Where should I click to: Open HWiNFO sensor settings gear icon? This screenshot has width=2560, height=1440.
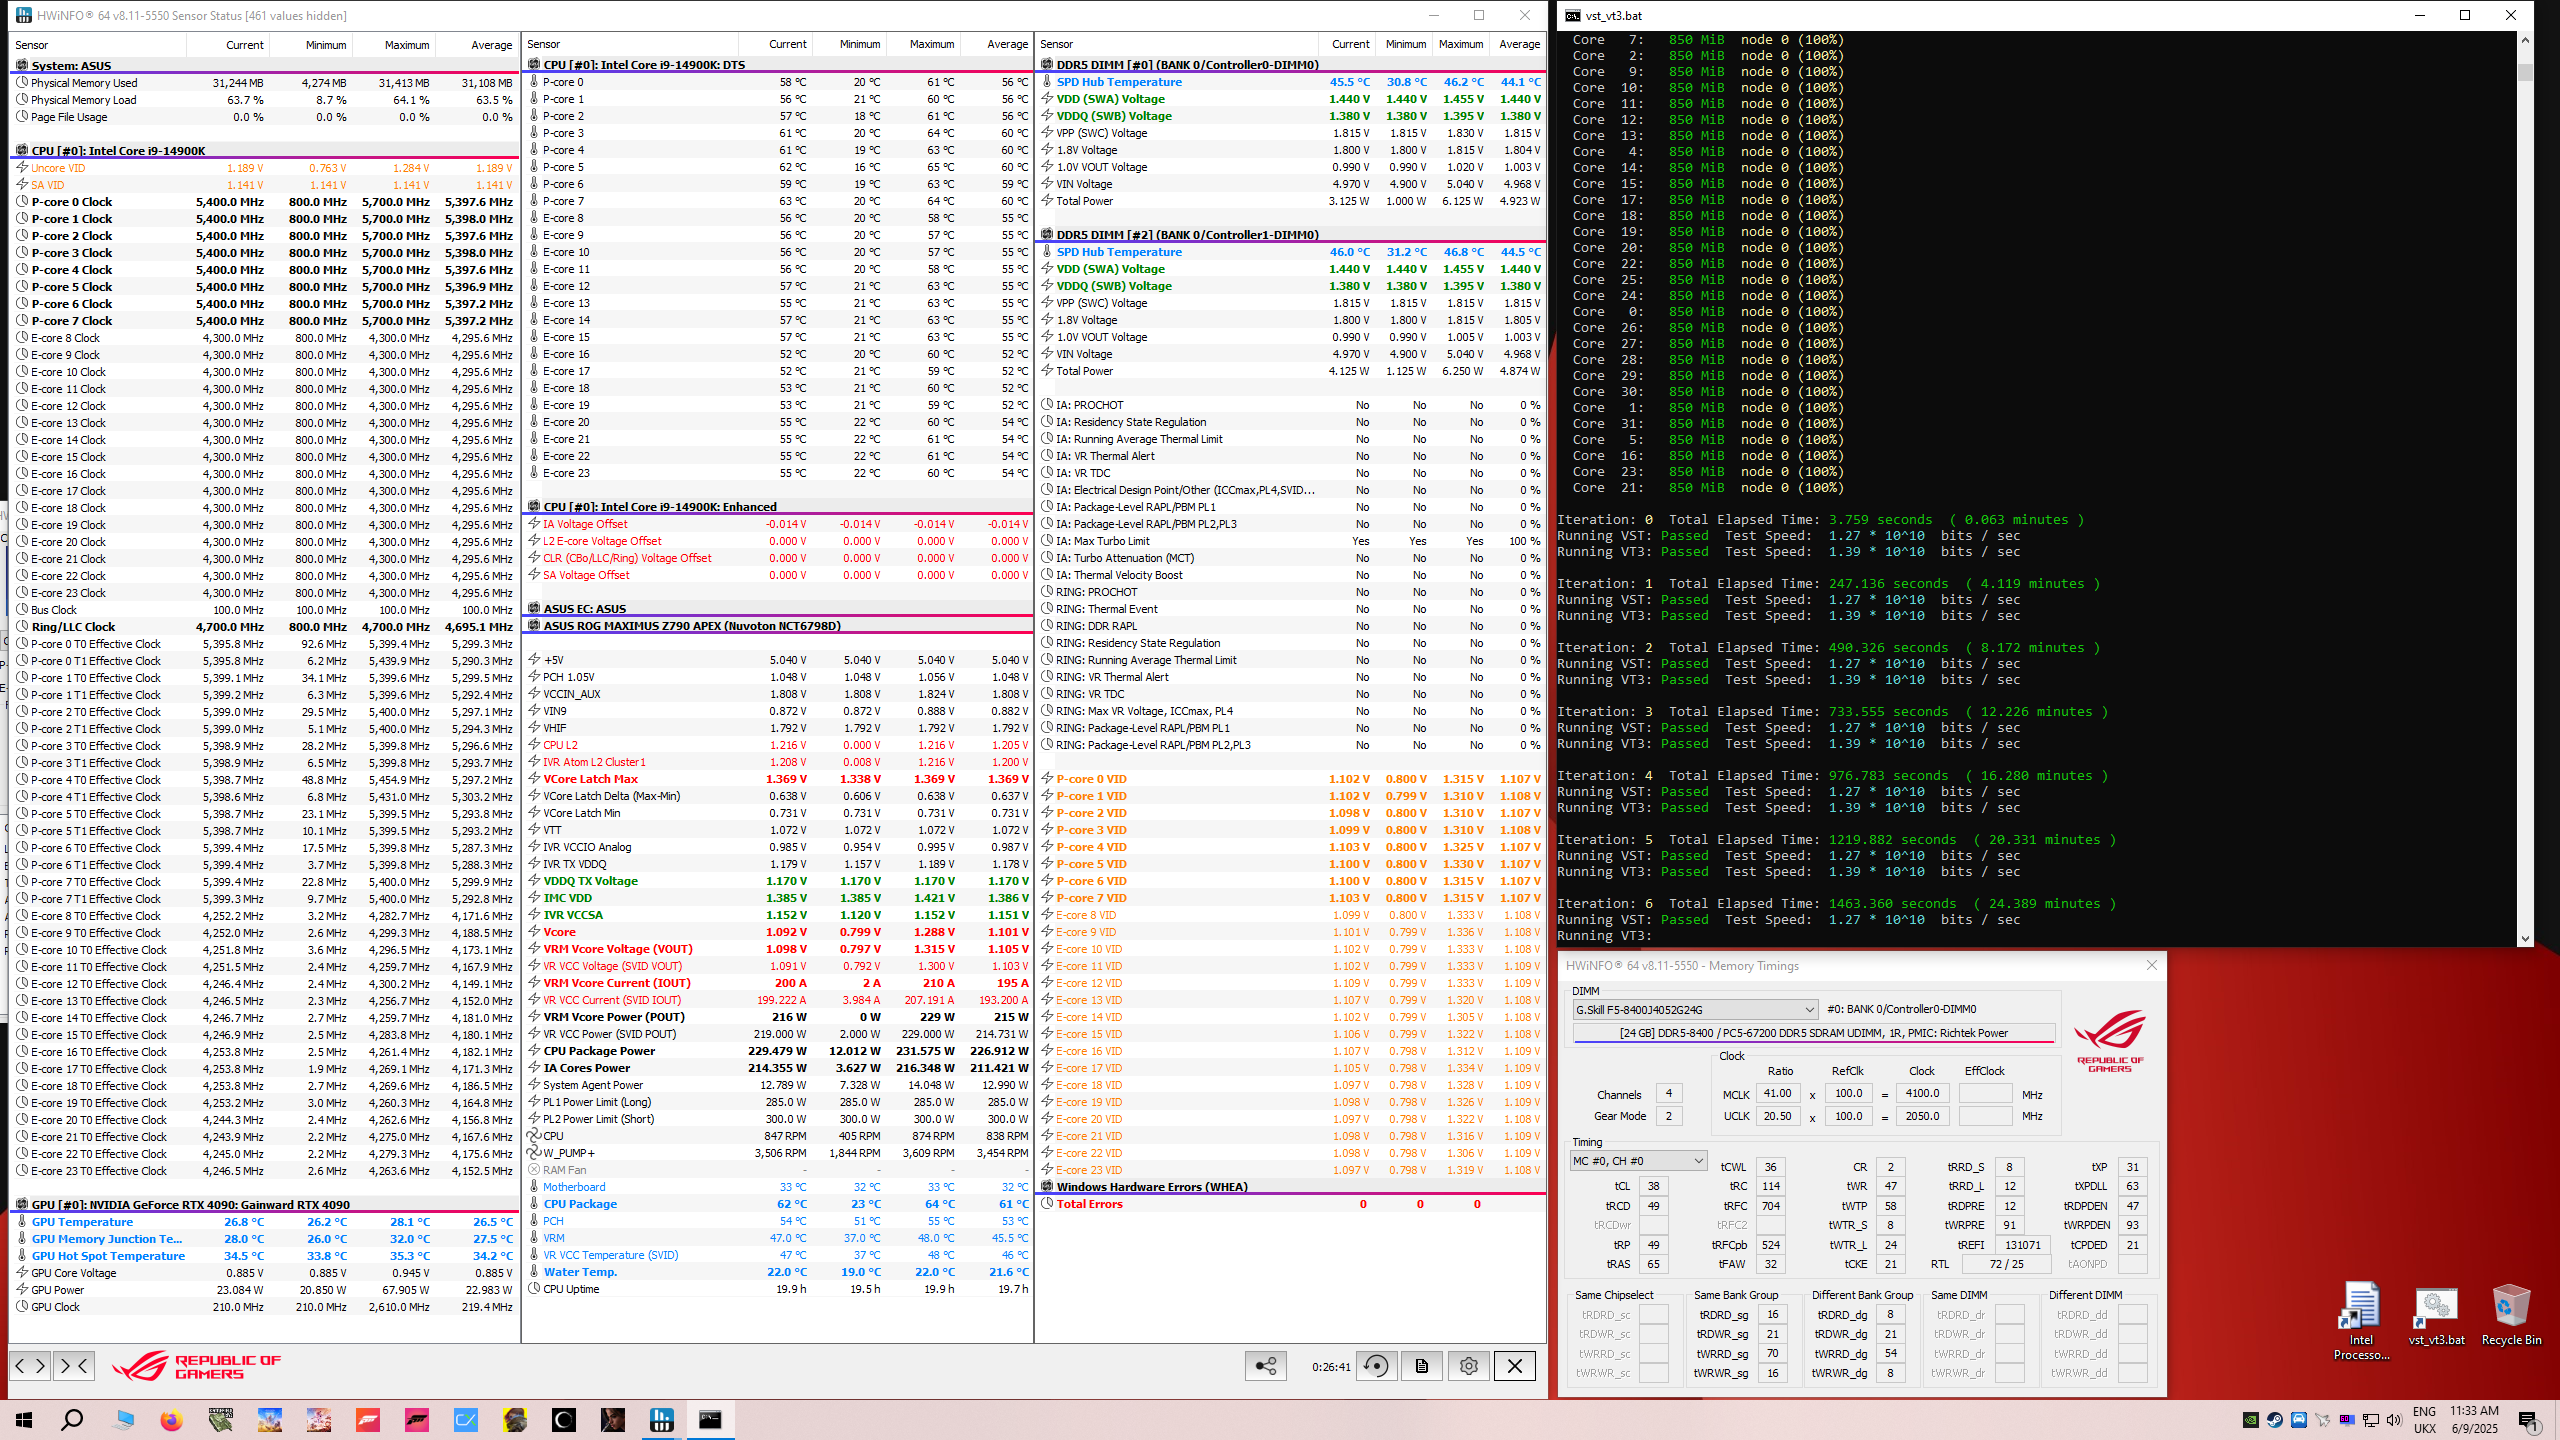[x=1468, y=1366]
